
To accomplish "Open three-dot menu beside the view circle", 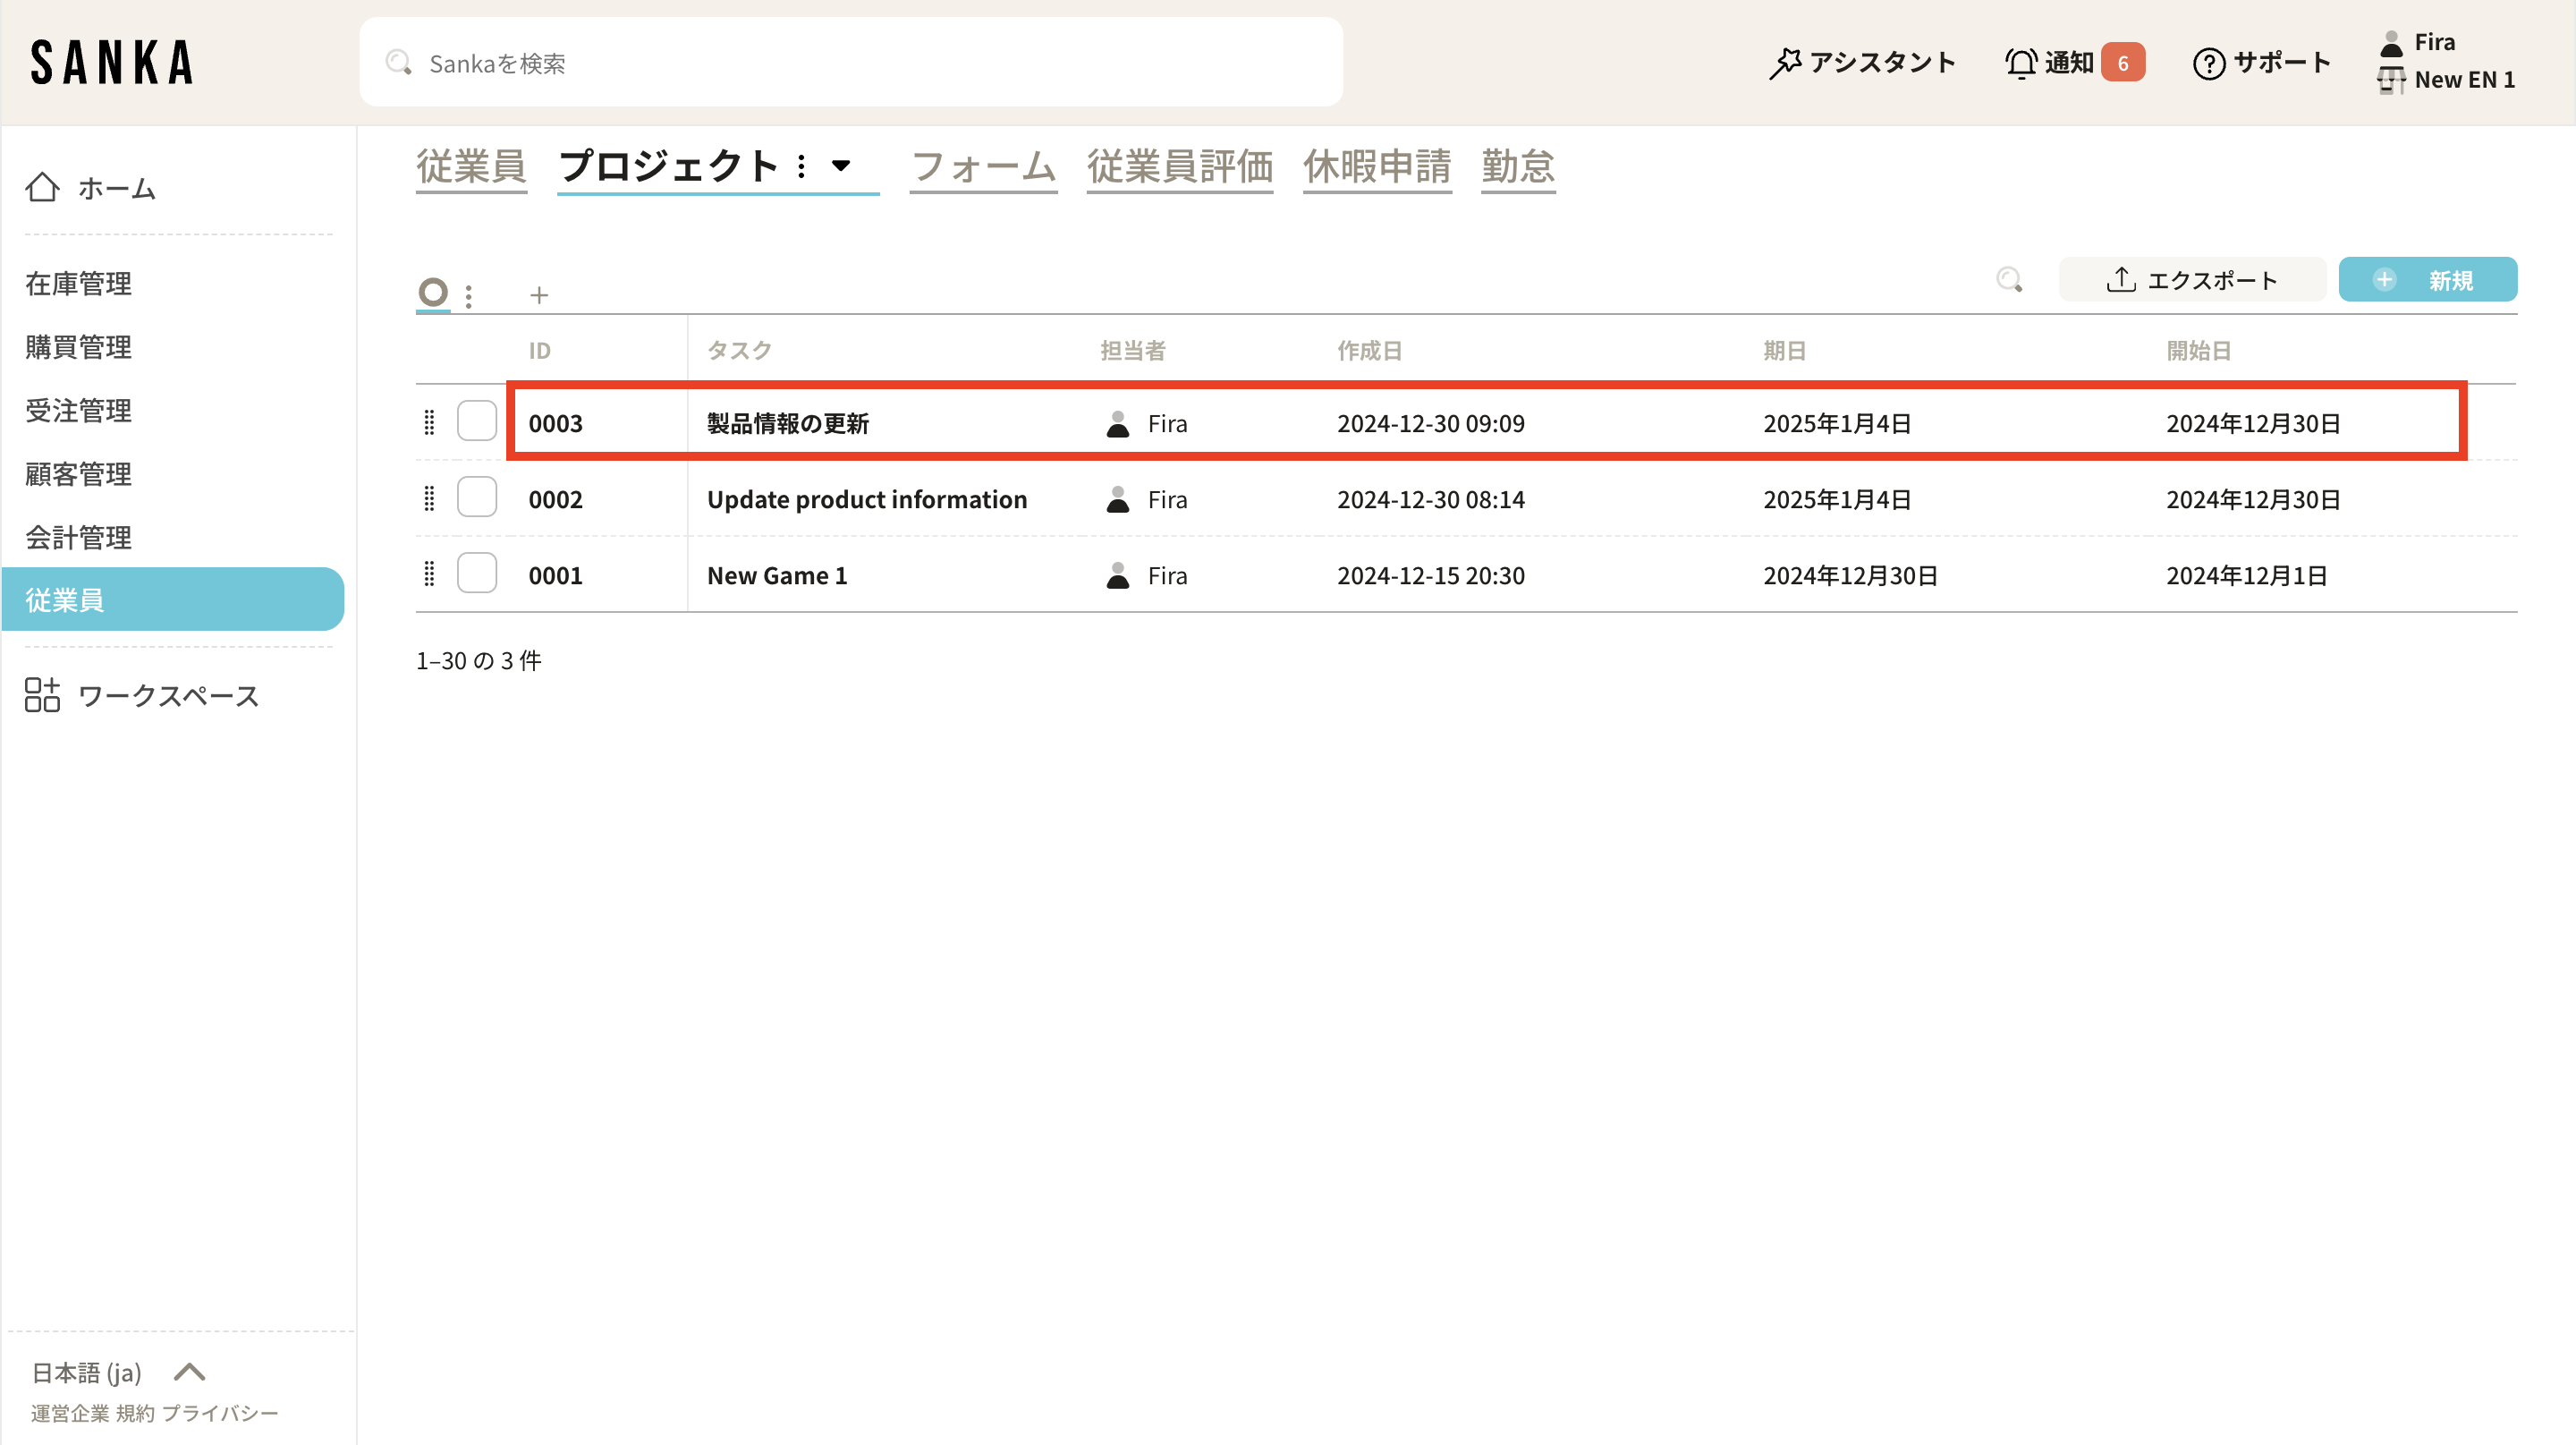I will click(x=468, y=295).
